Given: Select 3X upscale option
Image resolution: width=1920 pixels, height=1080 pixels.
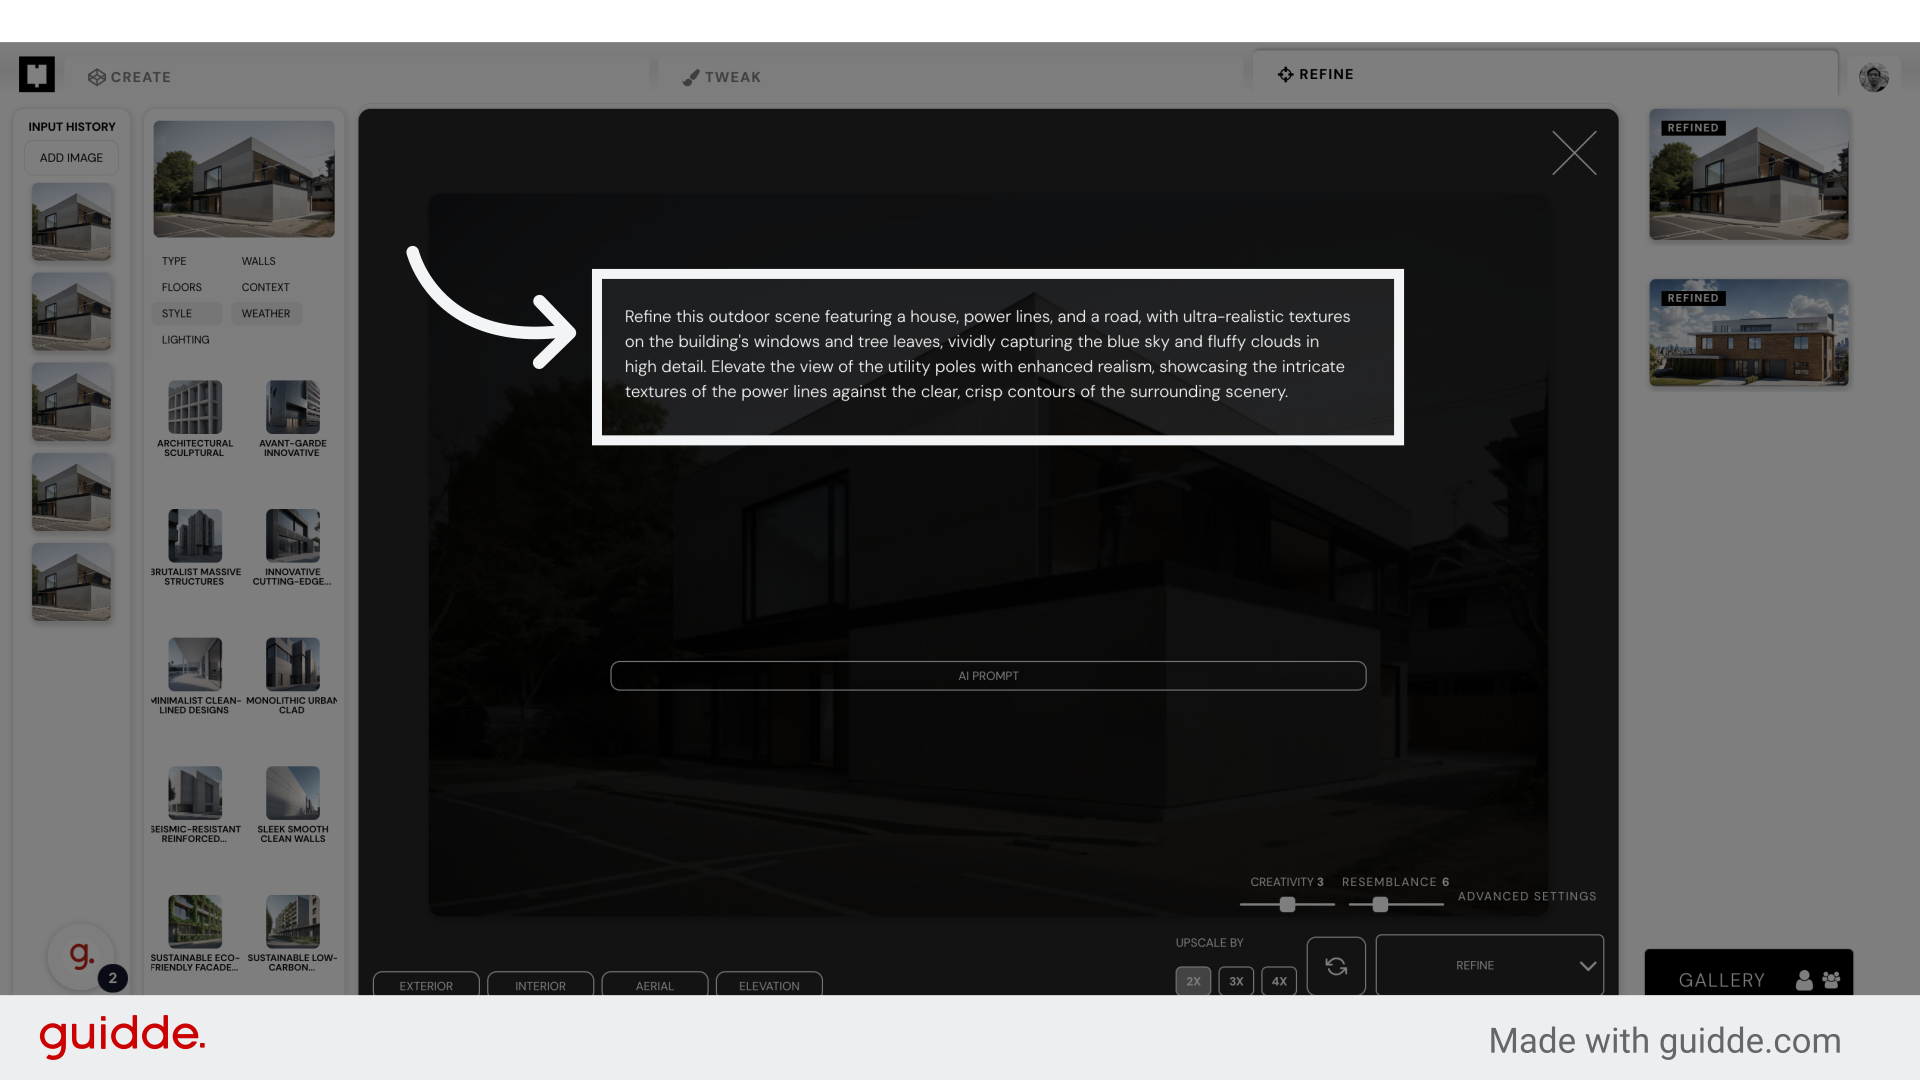Looking at the screenshot, I should click(x=1236, y=981).
